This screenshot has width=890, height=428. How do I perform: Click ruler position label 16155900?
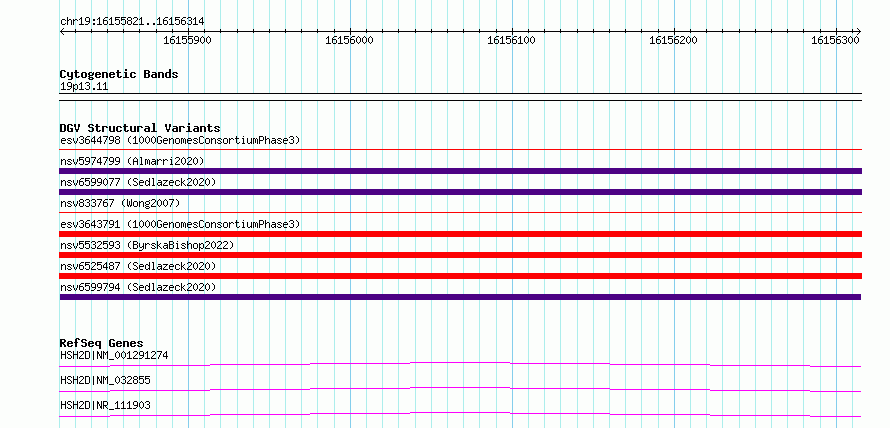tap(187, 40)
